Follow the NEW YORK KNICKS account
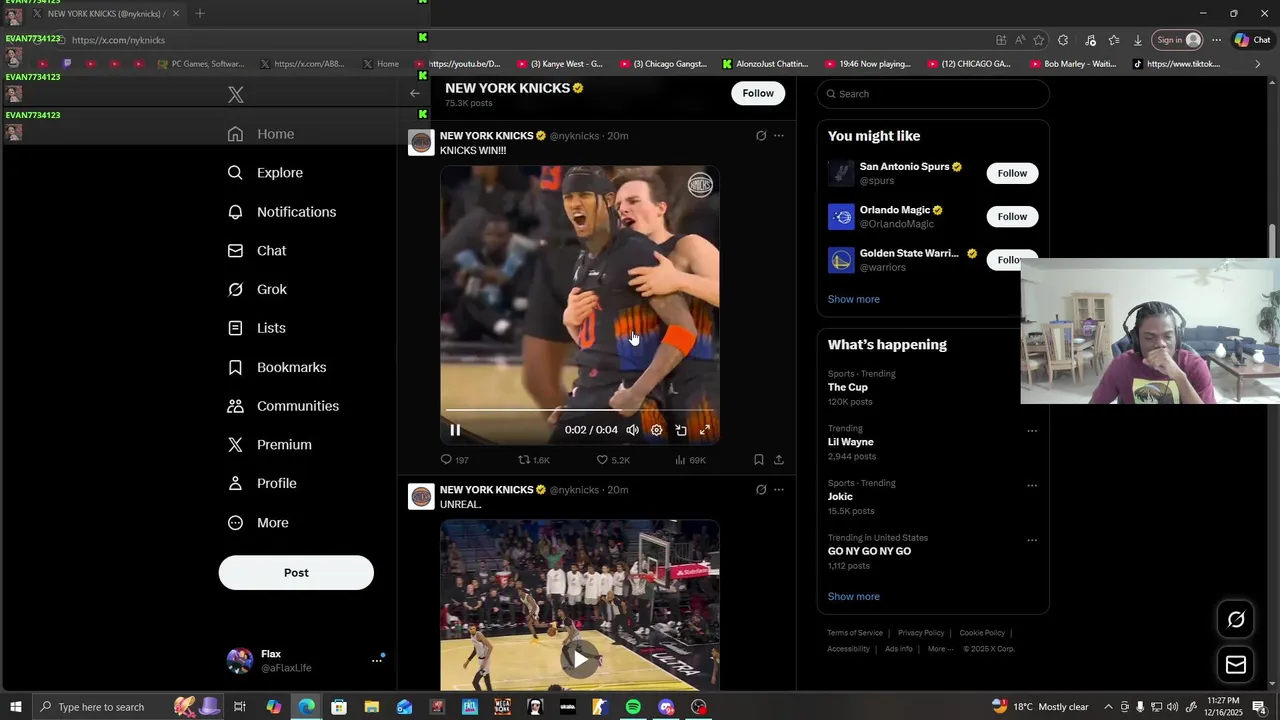The height and width of the screenshot is (720, 1280). (x=758, y=93)
